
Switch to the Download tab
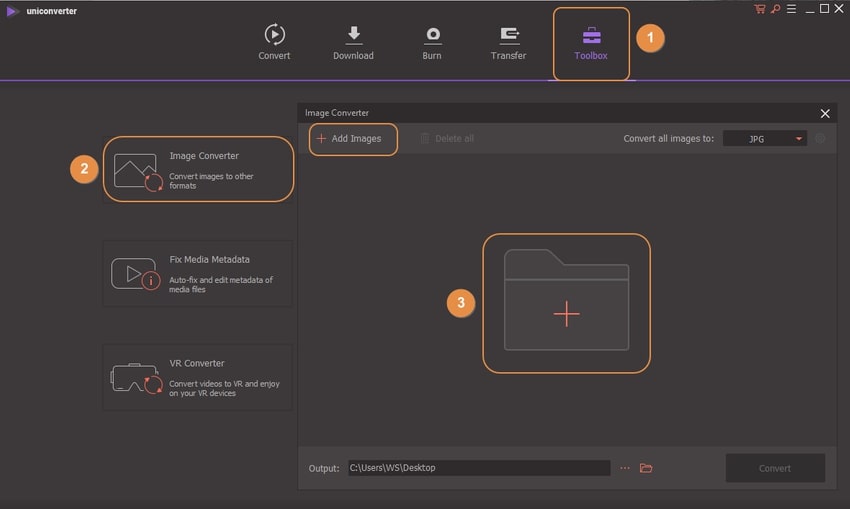(353, 42)
